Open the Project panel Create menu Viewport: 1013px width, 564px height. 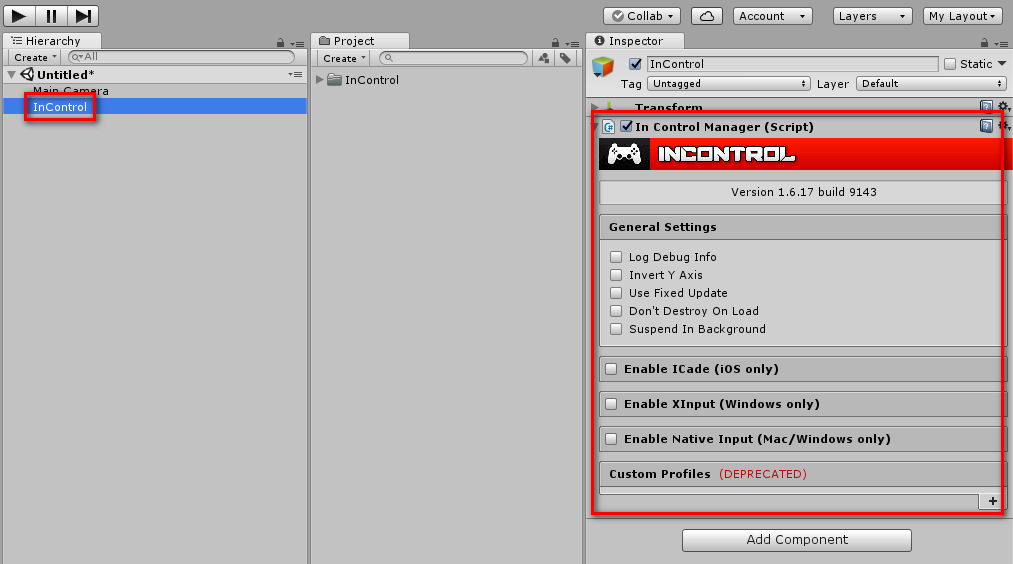pos(344,58)
